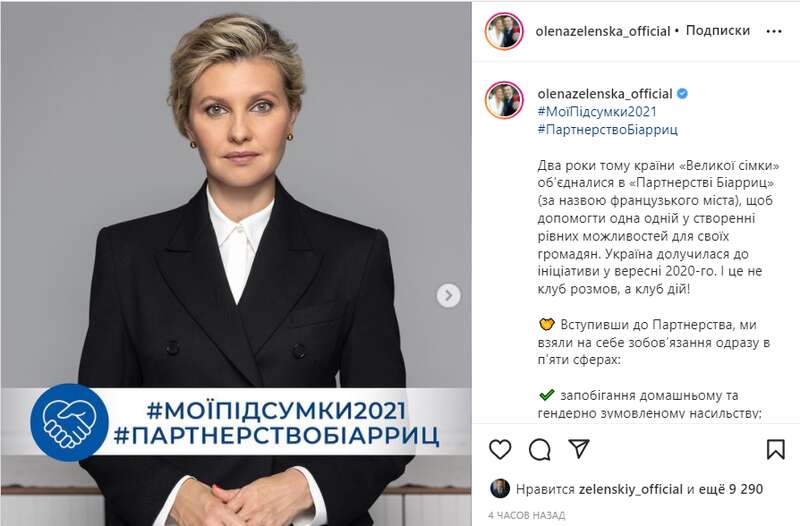Screen dimensions: 800x526
Task: Click olenazelenska_official username in header
Action: click(x=603, y=31)
